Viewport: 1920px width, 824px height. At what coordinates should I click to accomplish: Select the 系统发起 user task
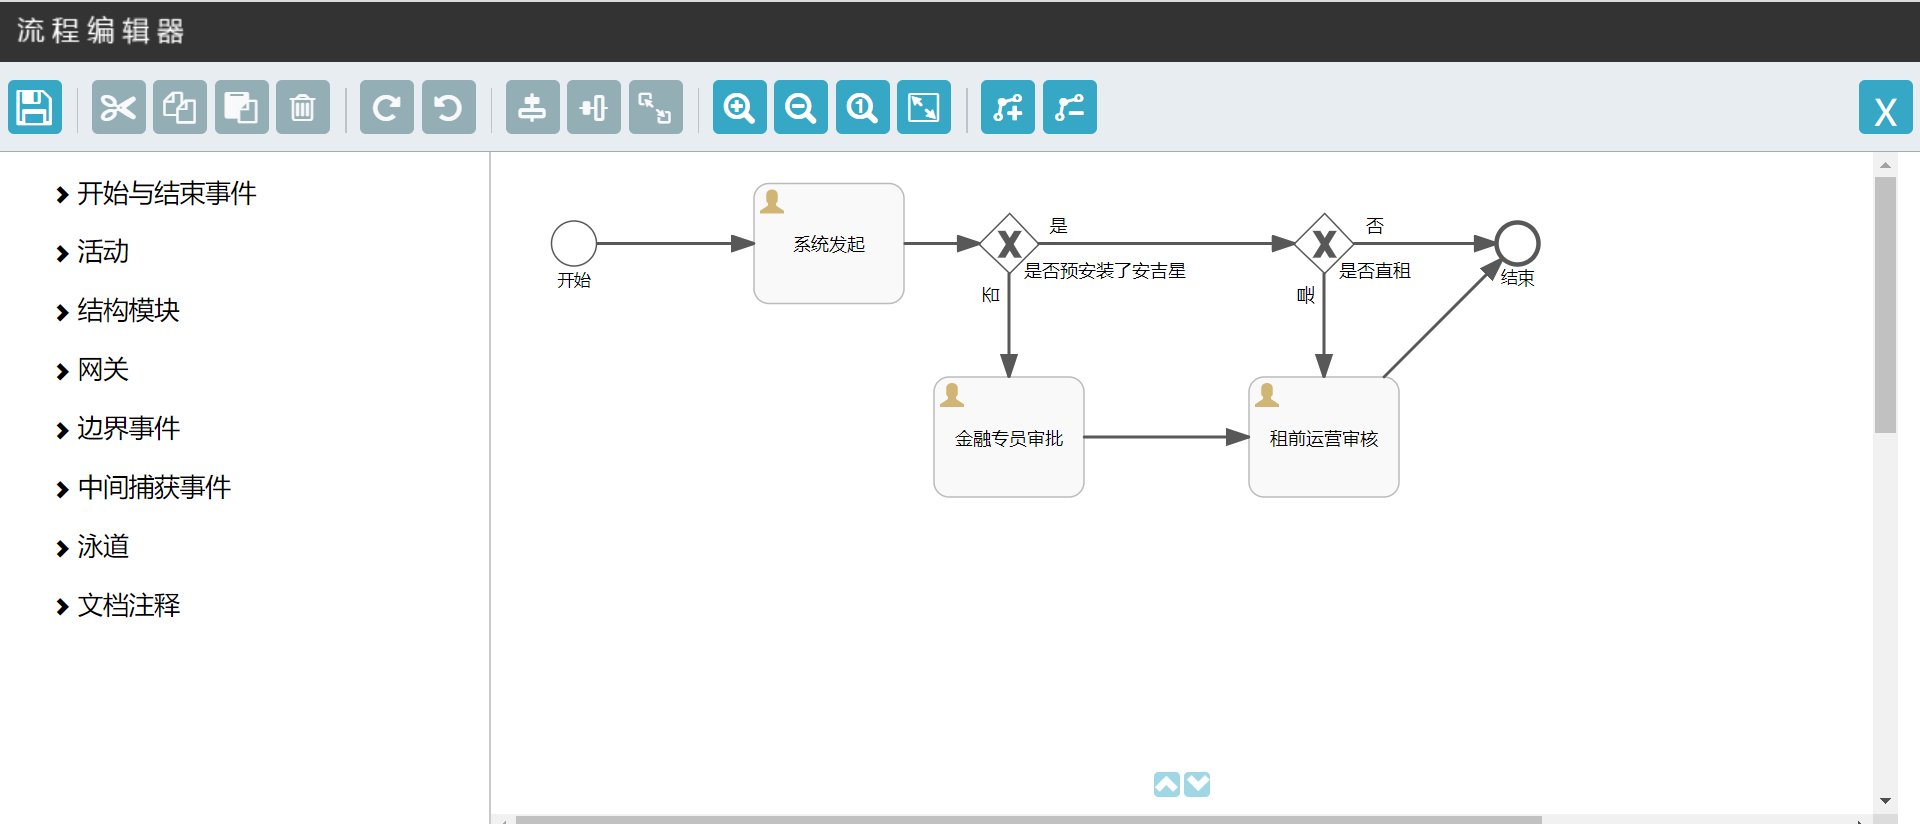(829, 243)
